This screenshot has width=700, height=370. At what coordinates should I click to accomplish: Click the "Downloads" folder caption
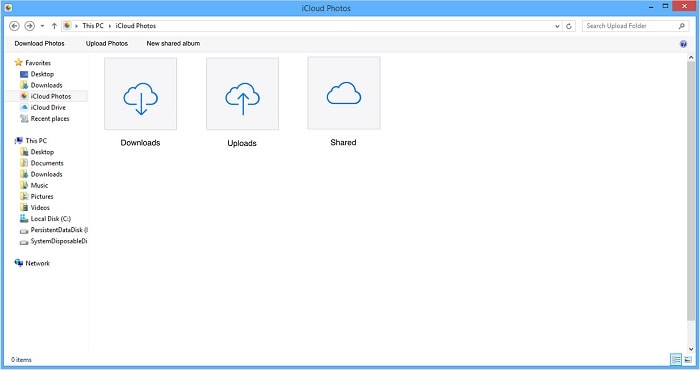click(x=140, y=143)
